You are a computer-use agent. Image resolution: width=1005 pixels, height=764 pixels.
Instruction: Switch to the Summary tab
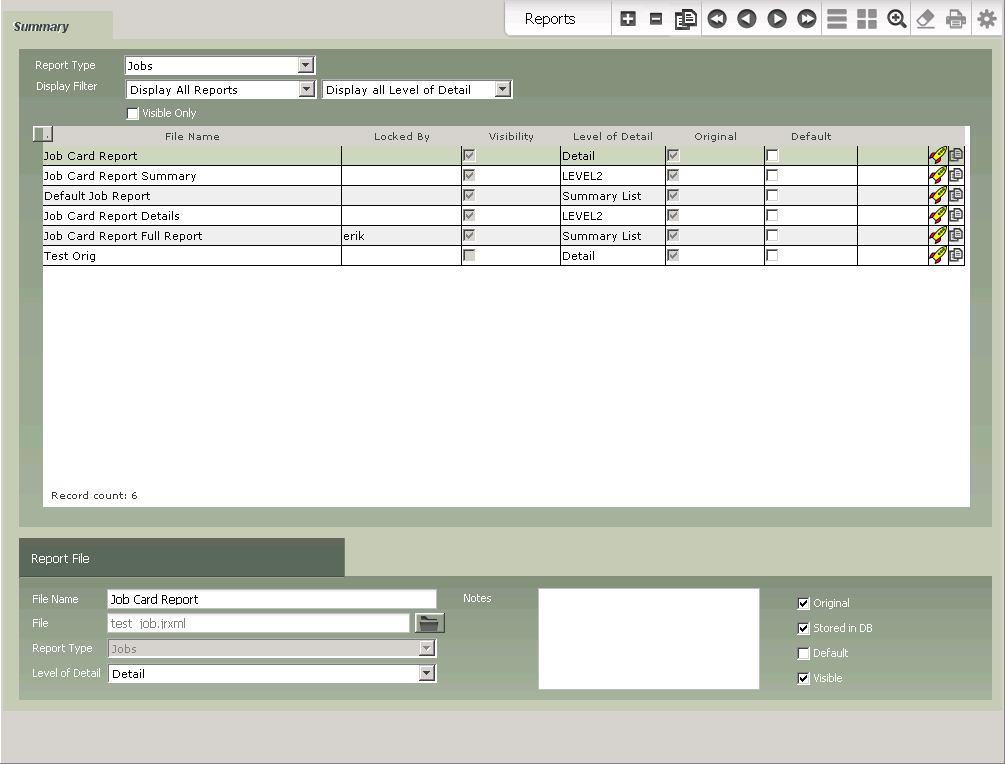coord(42,27)
